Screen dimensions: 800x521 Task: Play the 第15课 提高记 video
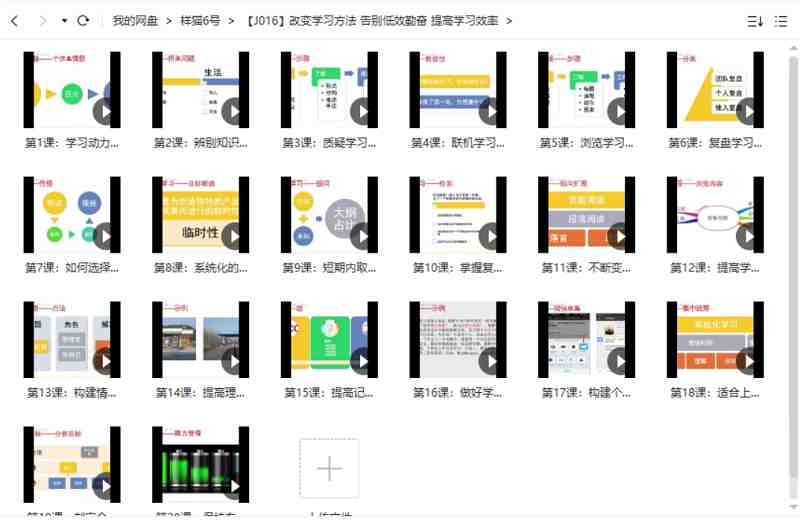pos(362,360)
